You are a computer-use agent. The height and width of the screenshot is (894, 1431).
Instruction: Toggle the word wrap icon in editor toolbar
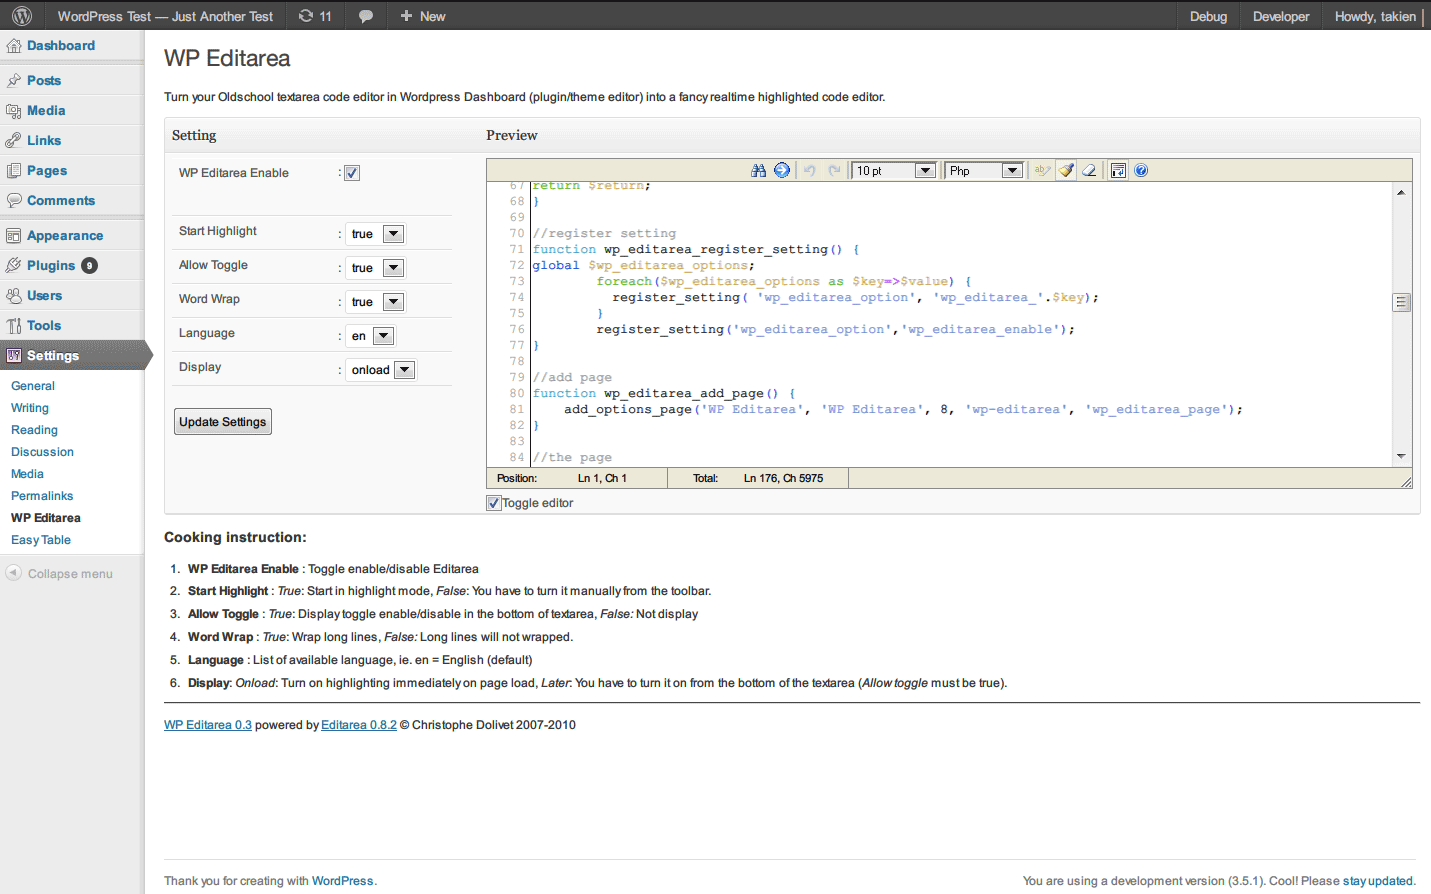(1118, 171)
